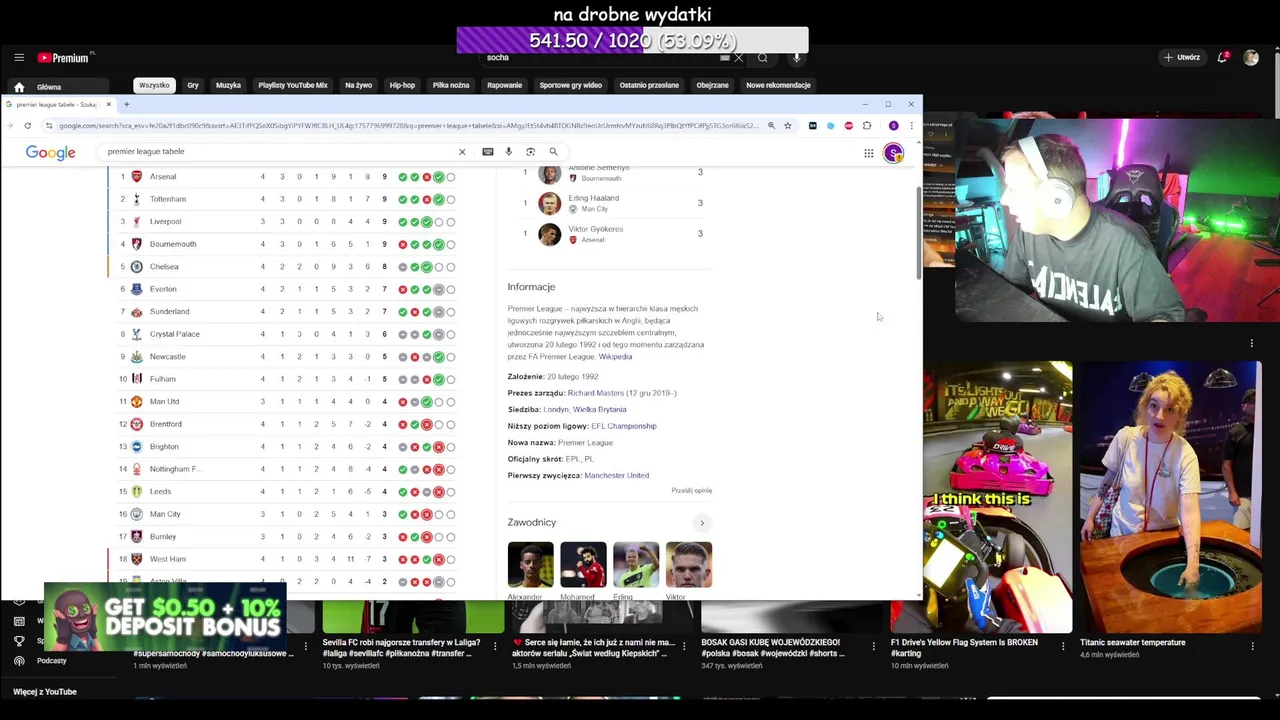Open Chrome extensions puzzle icon
Viewport: 1280px width, 720px height.
point(867,126)
